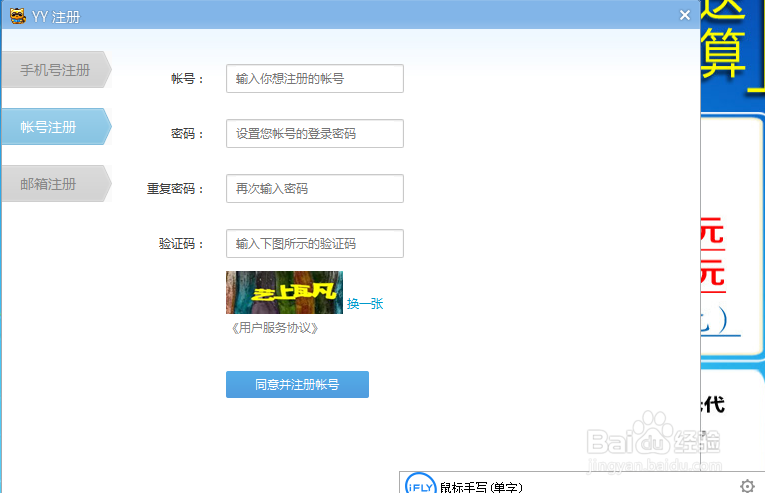Close the YY 注册 window
765x493 pixels.
pyautogui.click(x=684, y=15)
